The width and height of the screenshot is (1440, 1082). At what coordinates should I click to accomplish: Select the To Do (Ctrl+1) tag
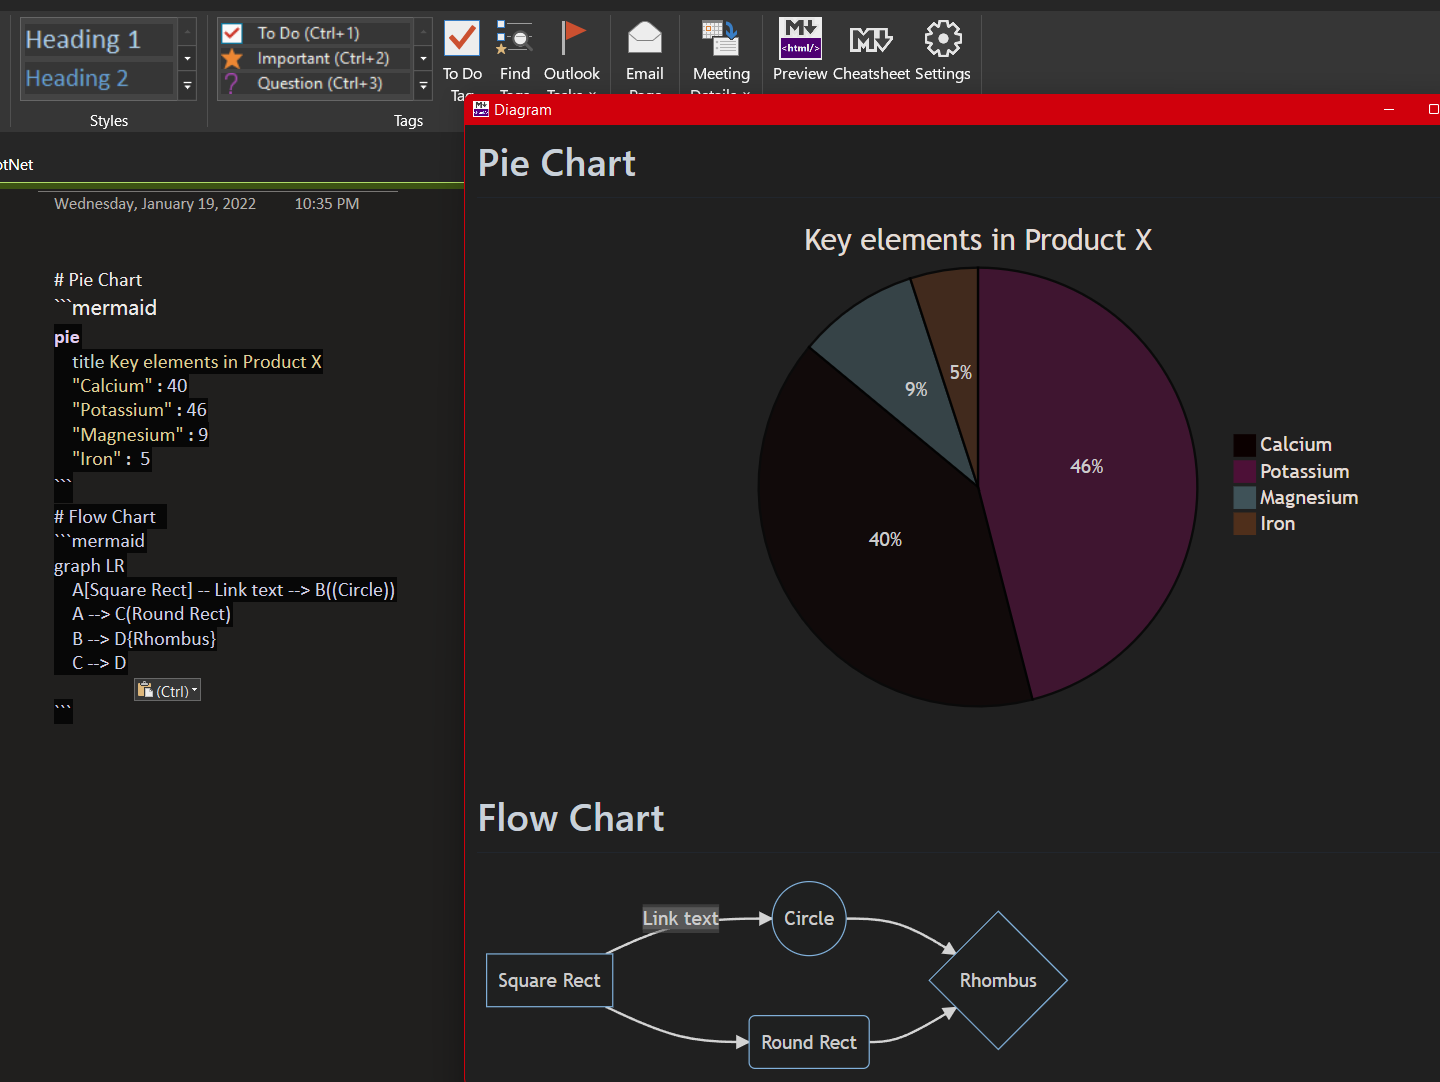[x=314, y=33]
